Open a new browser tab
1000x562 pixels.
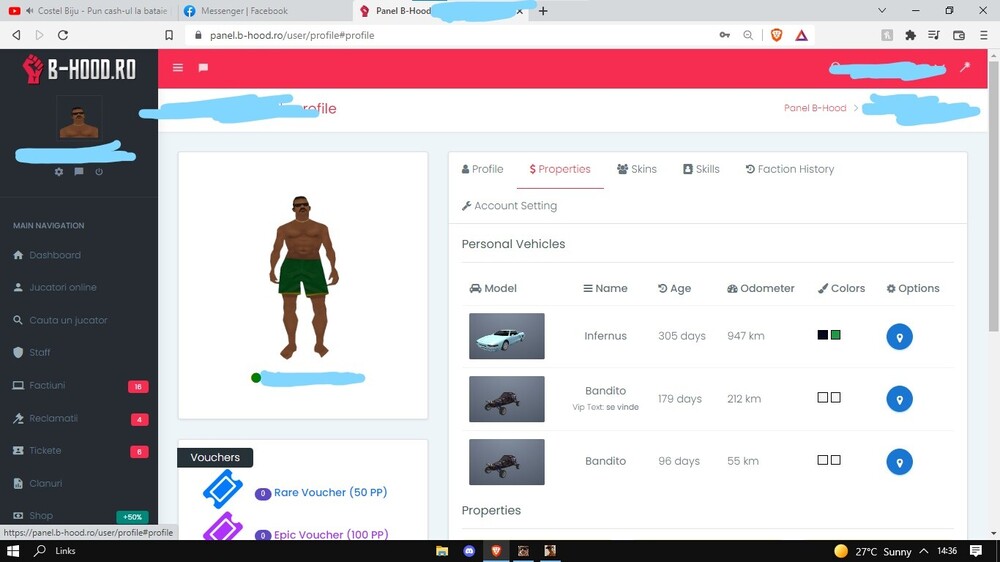[x=543, y=11]
